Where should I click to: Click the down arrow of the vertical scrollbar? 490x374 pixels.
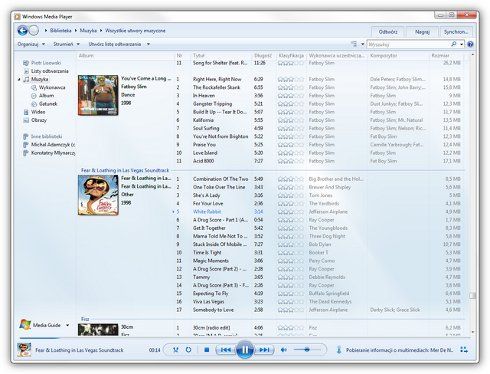[472, 332]
